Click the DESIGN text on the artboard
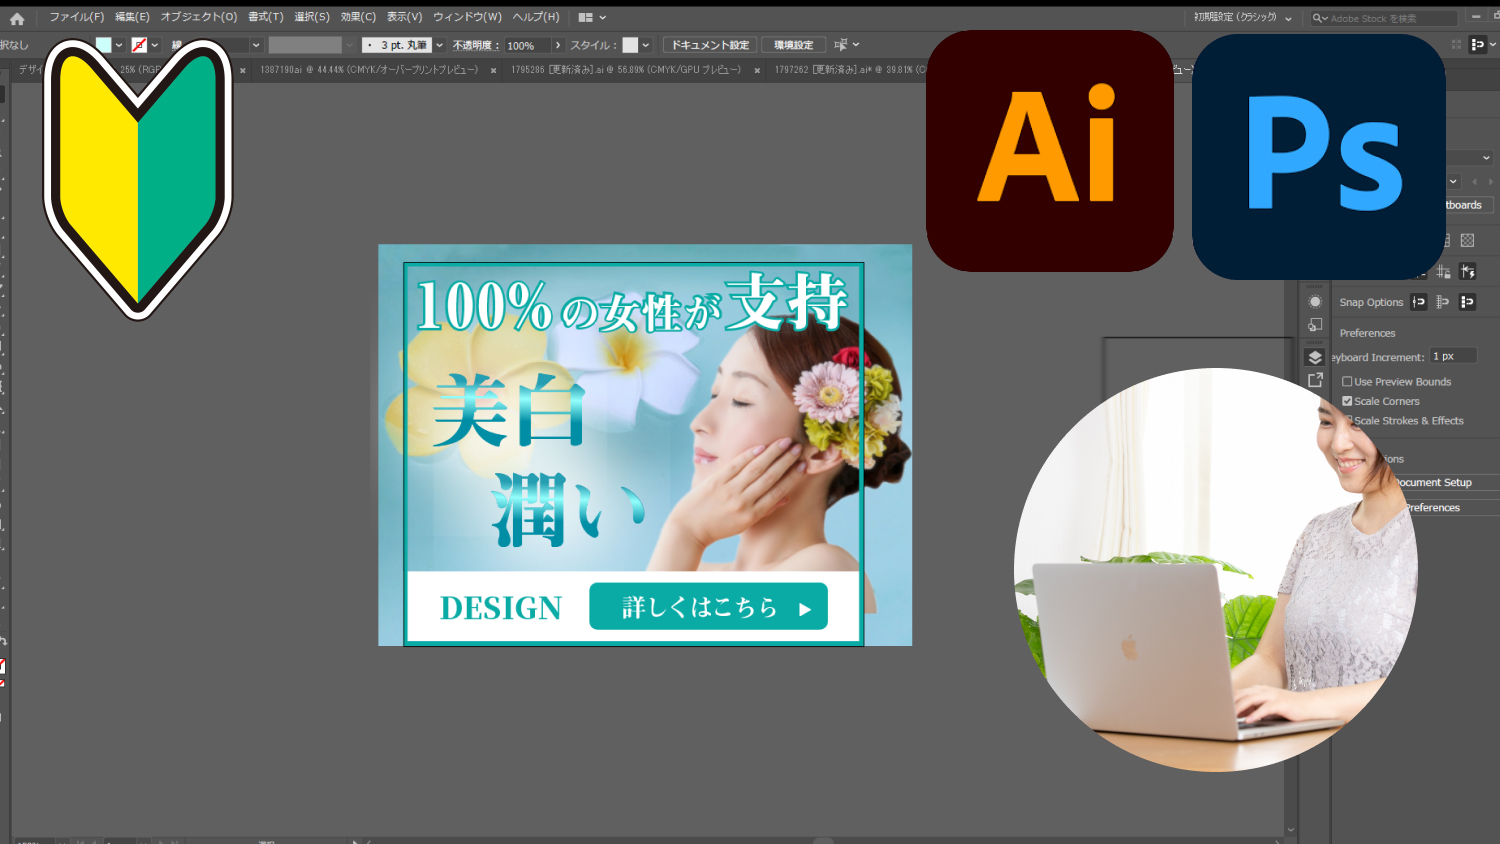The width and height of the screenshot is (1500, 844). point(501,608)
